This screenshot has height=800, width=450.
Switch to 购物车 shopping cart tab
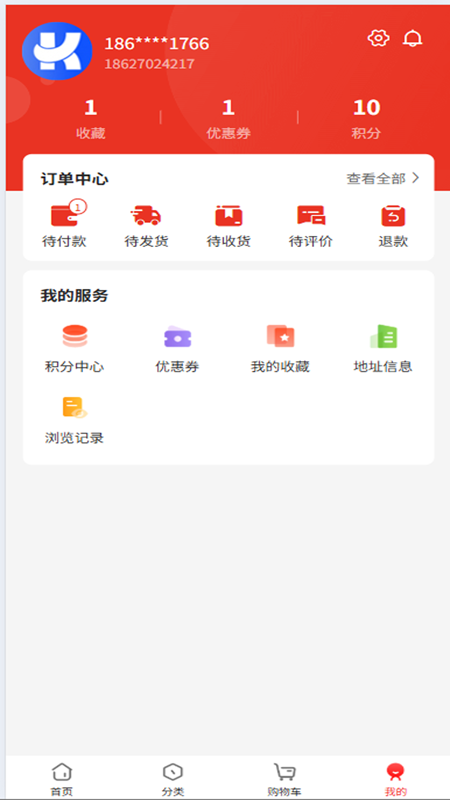(x=284, y=780)
